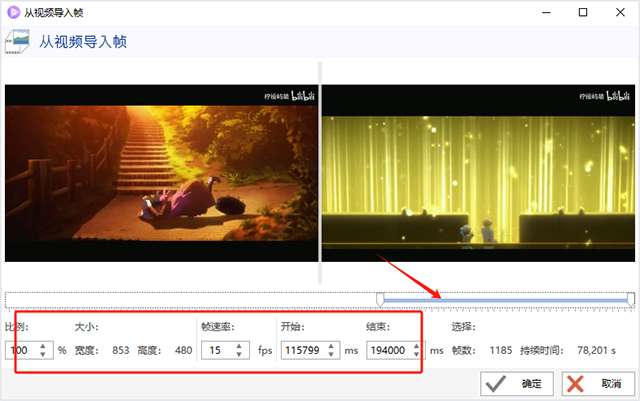640x401 pixels.
Task: Click the 480 height value
Action: click(184, 350)
